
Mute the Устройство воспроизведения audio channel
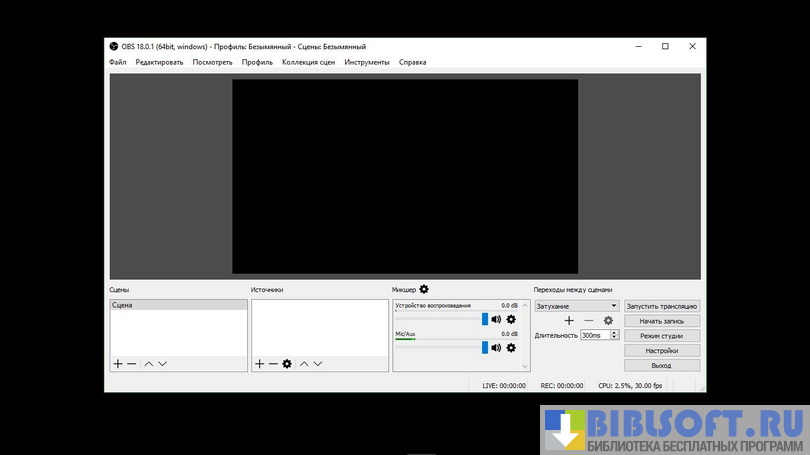tap(496, 320)
